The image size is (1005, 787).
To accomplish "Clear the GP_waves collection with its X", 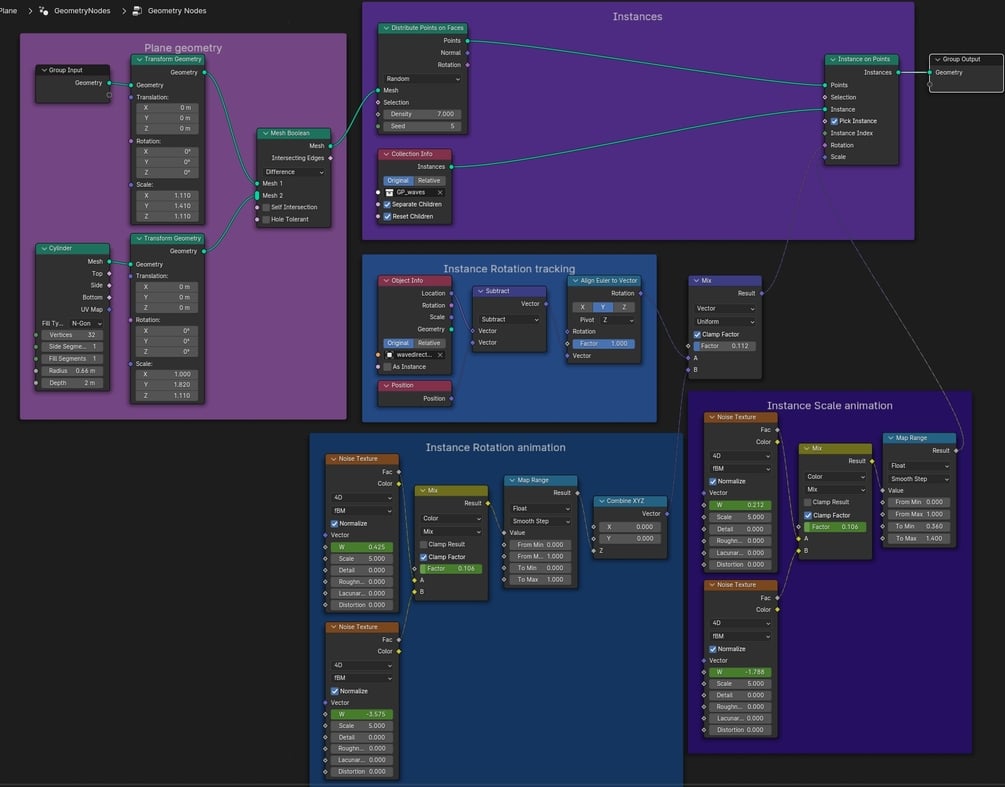I will point(440,192).
